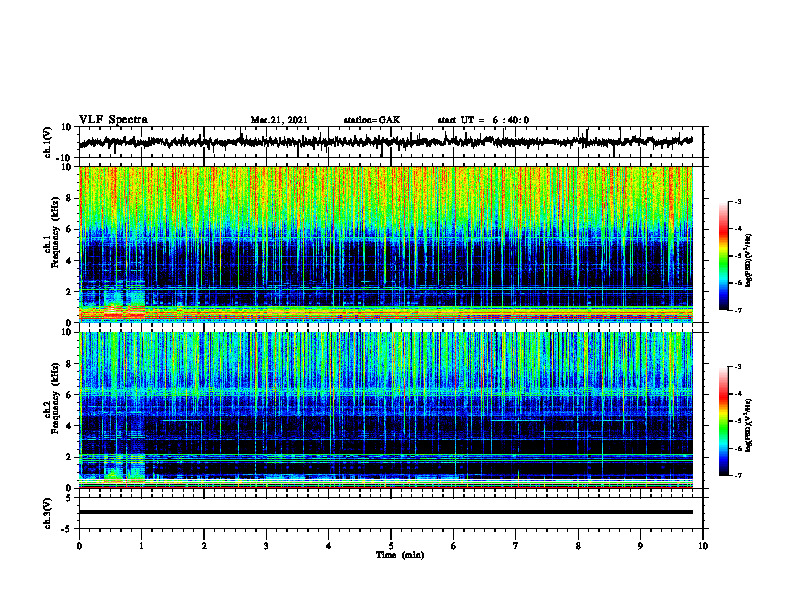Click the ch.2 color bar log(PSD) unit label
The image size is (792, 612).
tap(749, 426)
